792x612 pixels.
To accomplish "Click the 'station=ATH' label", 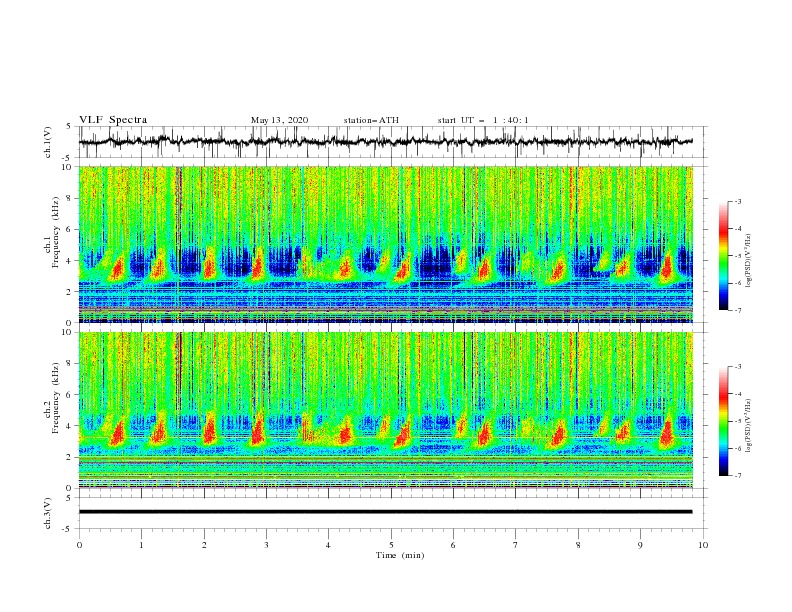I will 371,120.
